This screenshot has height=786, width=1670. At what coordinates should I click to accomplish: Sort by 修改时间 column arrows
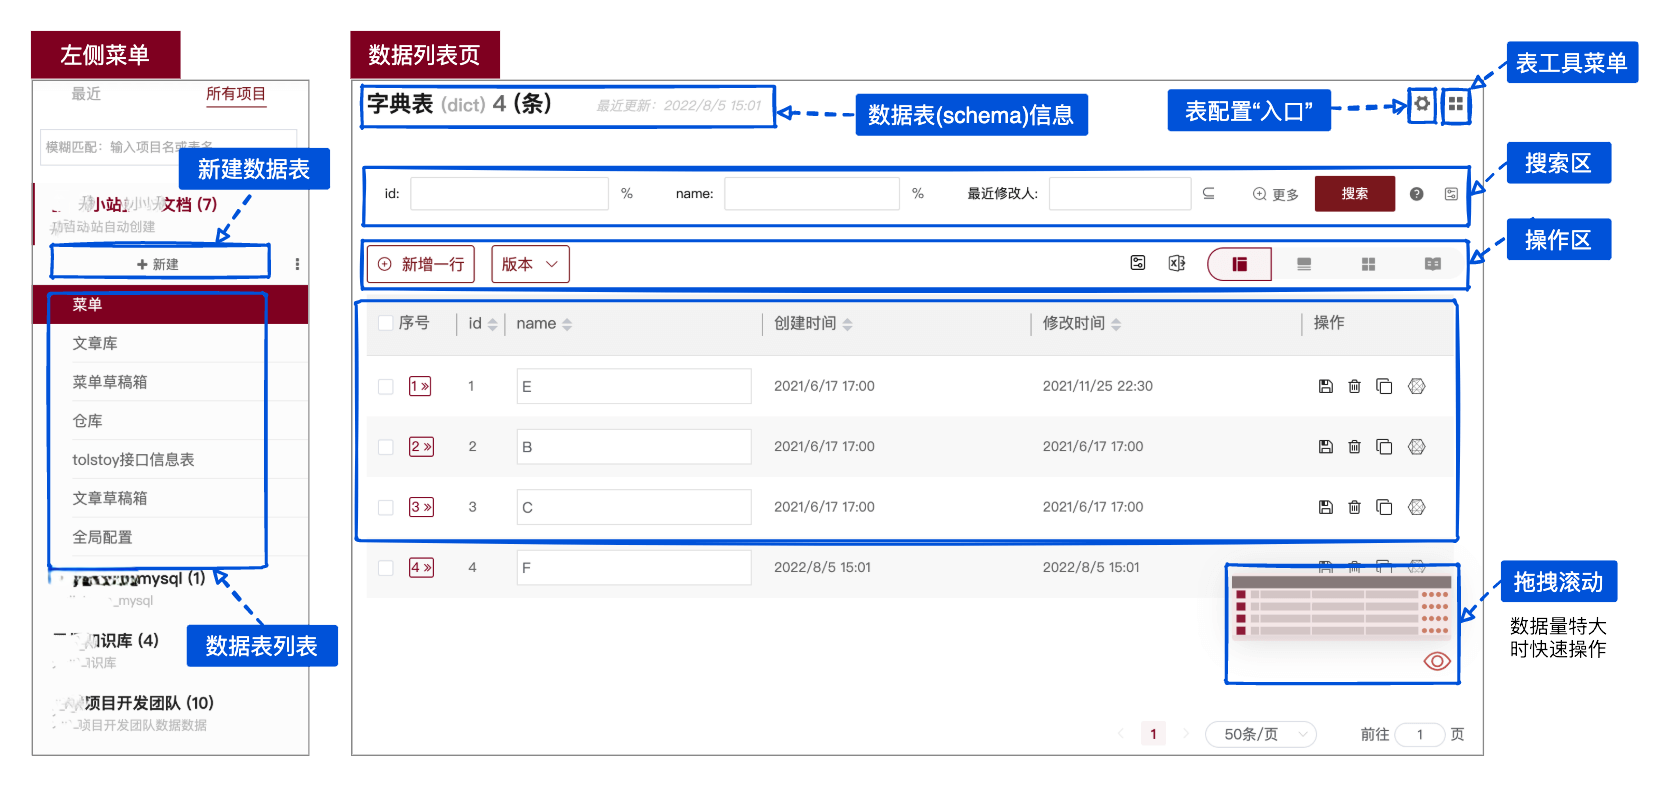pyautogui.click(x=1116, y=324)
